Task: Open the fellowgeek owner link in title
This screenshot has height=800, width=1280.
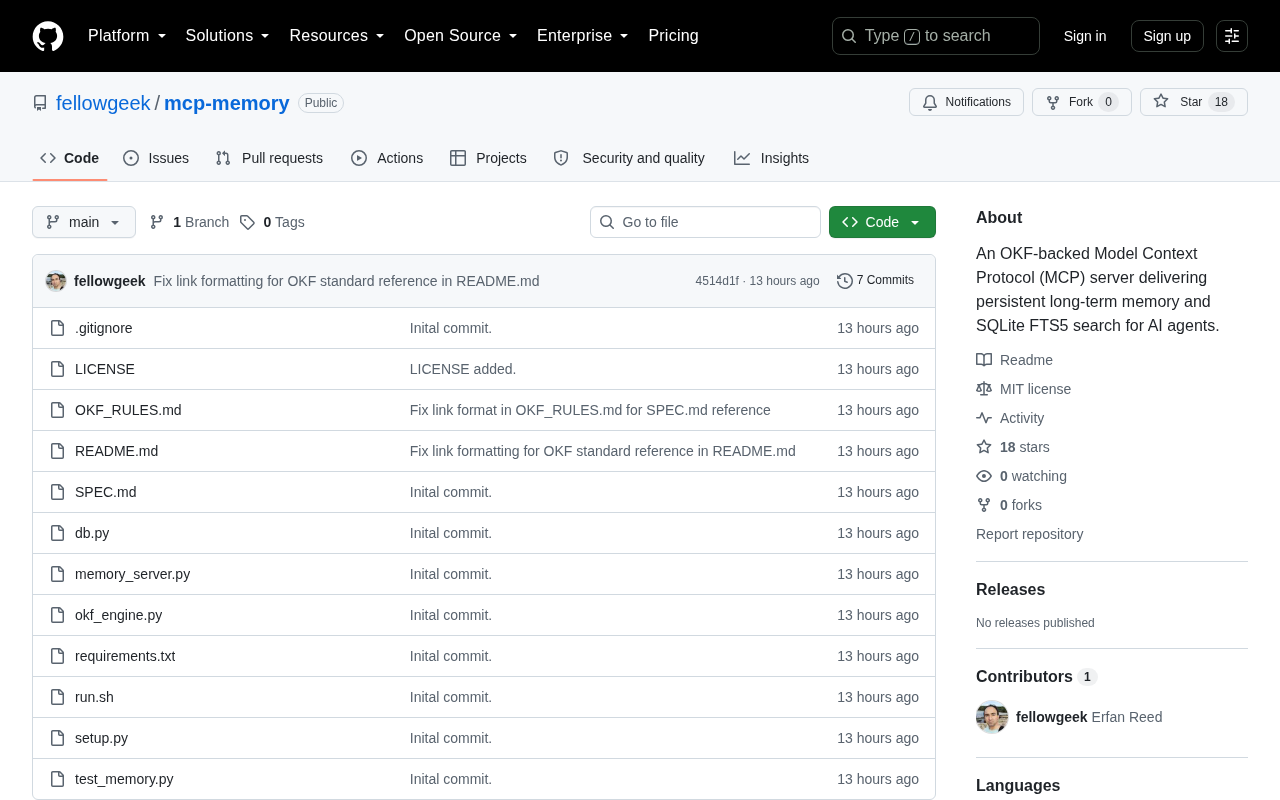Action: pos(103,103)
